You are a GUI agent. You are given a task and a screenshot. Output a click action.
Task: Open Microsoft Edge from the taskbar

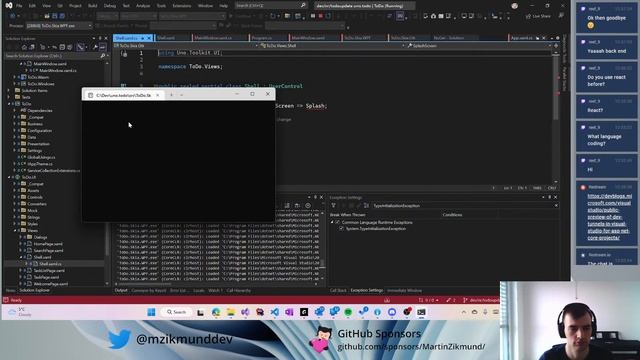216,312
